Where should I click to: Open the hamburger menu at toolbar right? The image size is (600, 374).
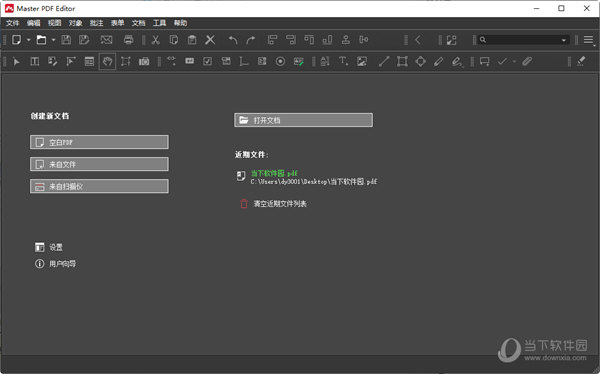point(589,40)
